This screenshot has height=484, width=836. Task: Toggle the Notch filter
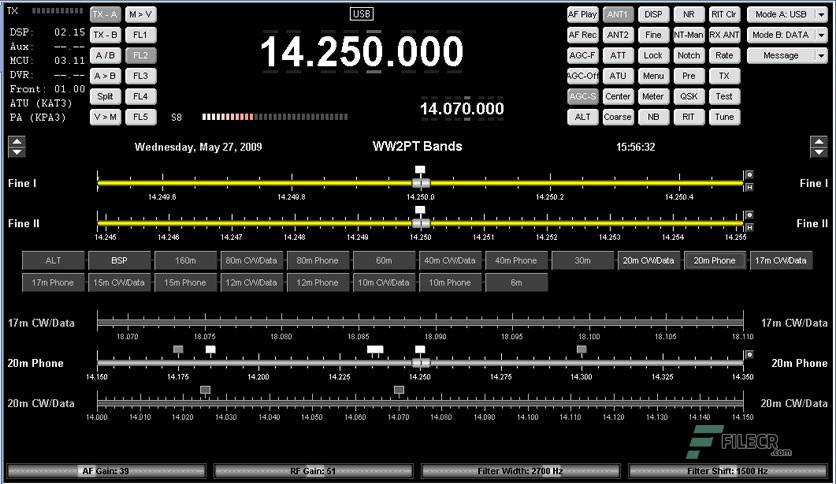(x=689, y=55)
